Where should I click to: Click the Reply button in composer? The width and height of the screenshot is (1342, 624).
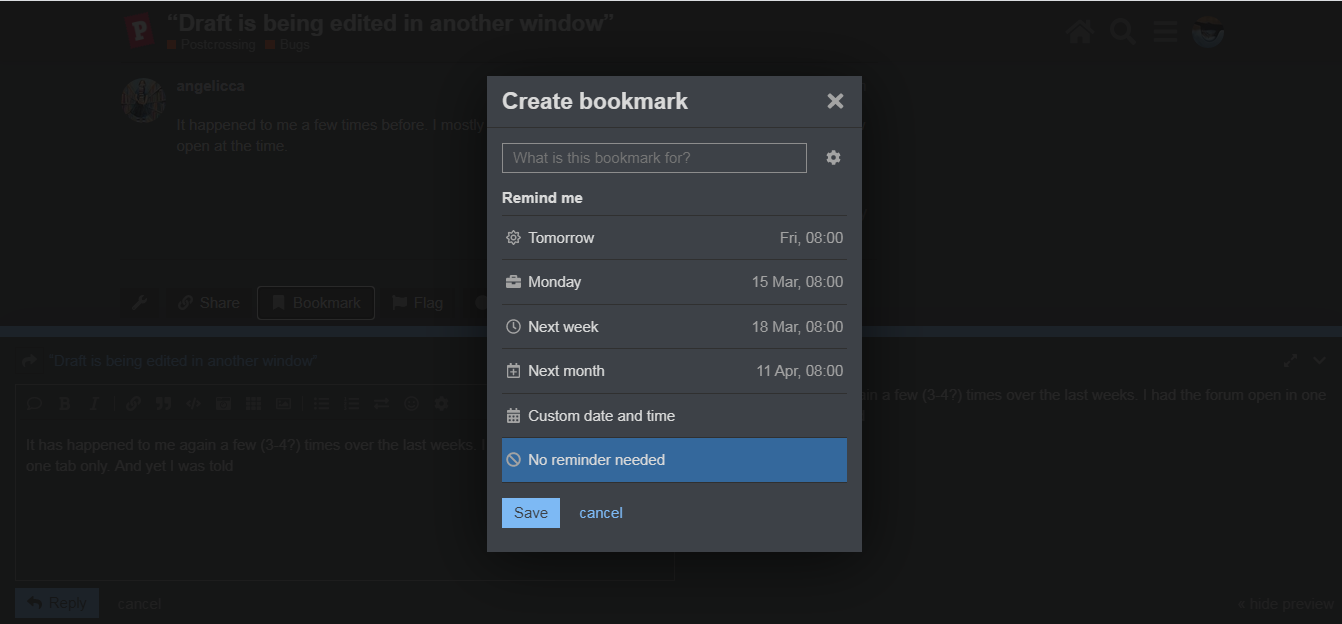point(57,603)
